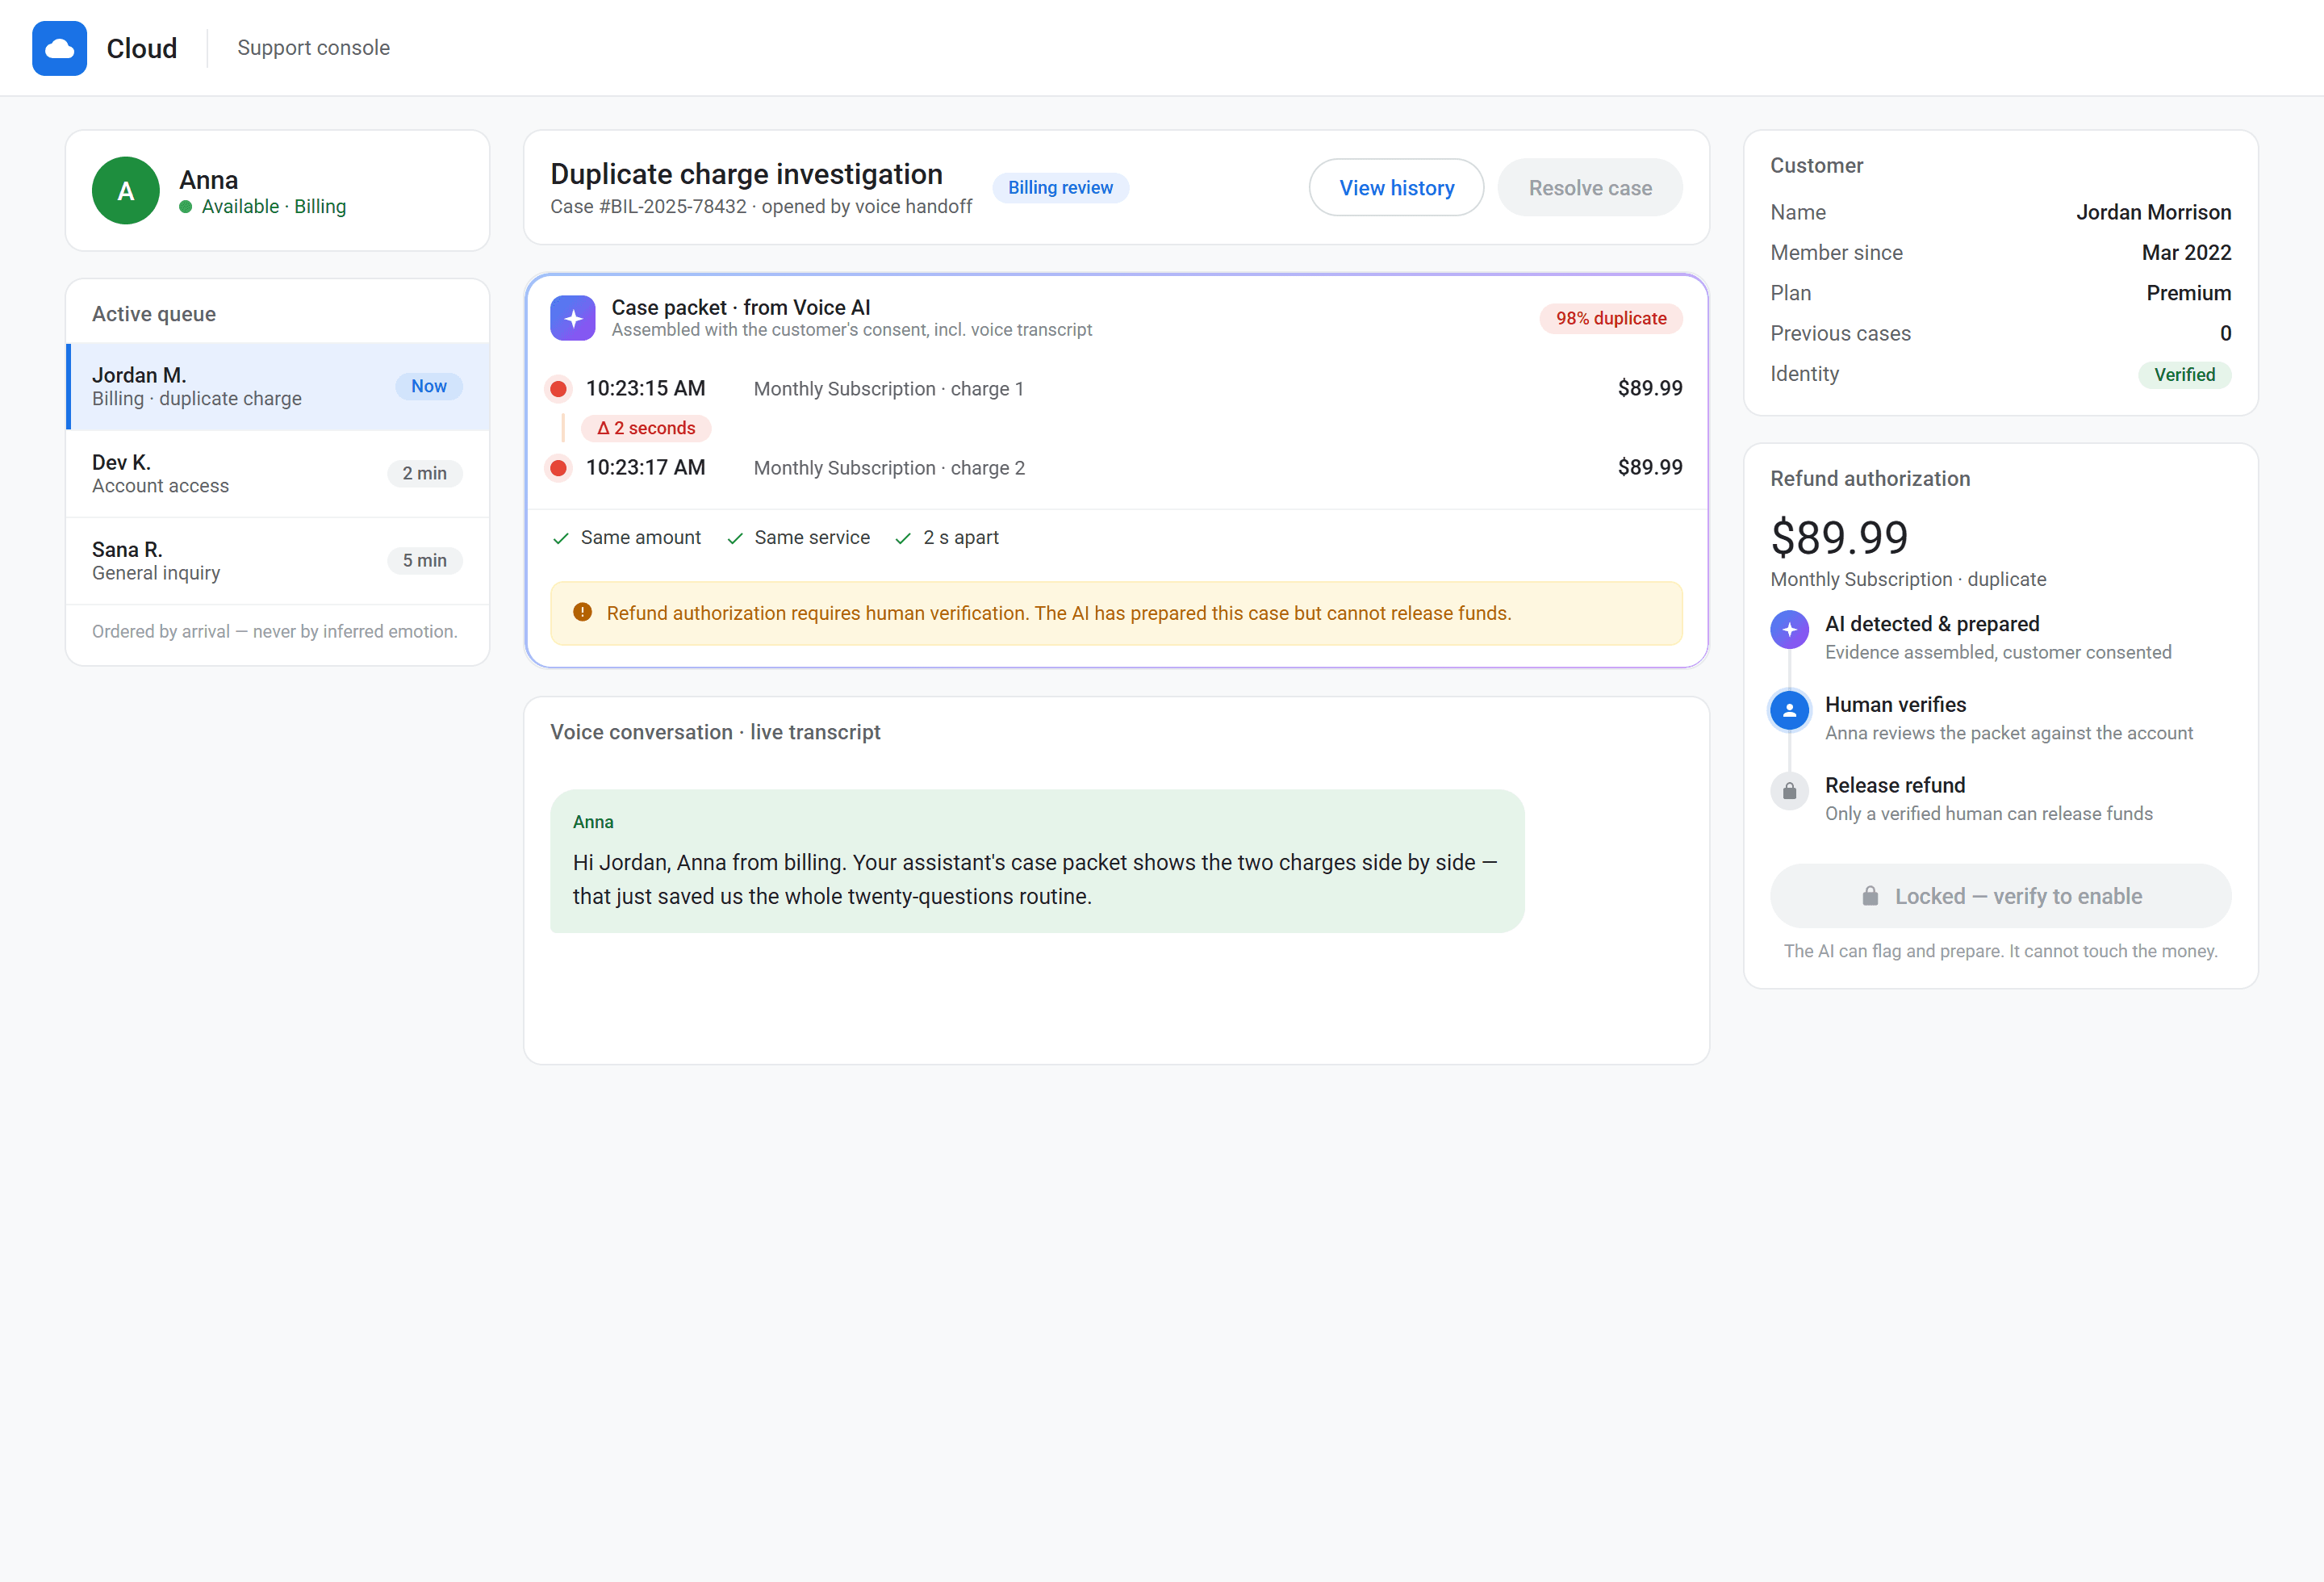Click the Monthly Subscription · charge 1 row
Screen dimensions: 2324x1582
(1116, 389)
